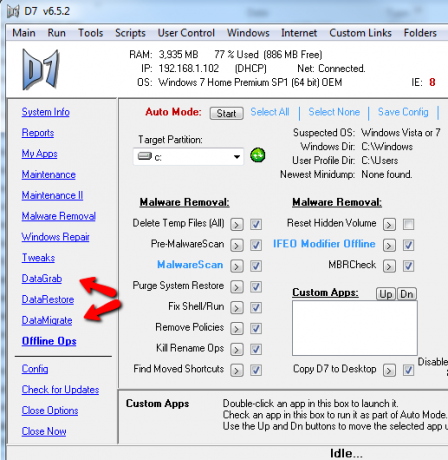Screen dimensions: 448x460
Task: Move custom app up with Up button
Action: click(x=386, y=294)
